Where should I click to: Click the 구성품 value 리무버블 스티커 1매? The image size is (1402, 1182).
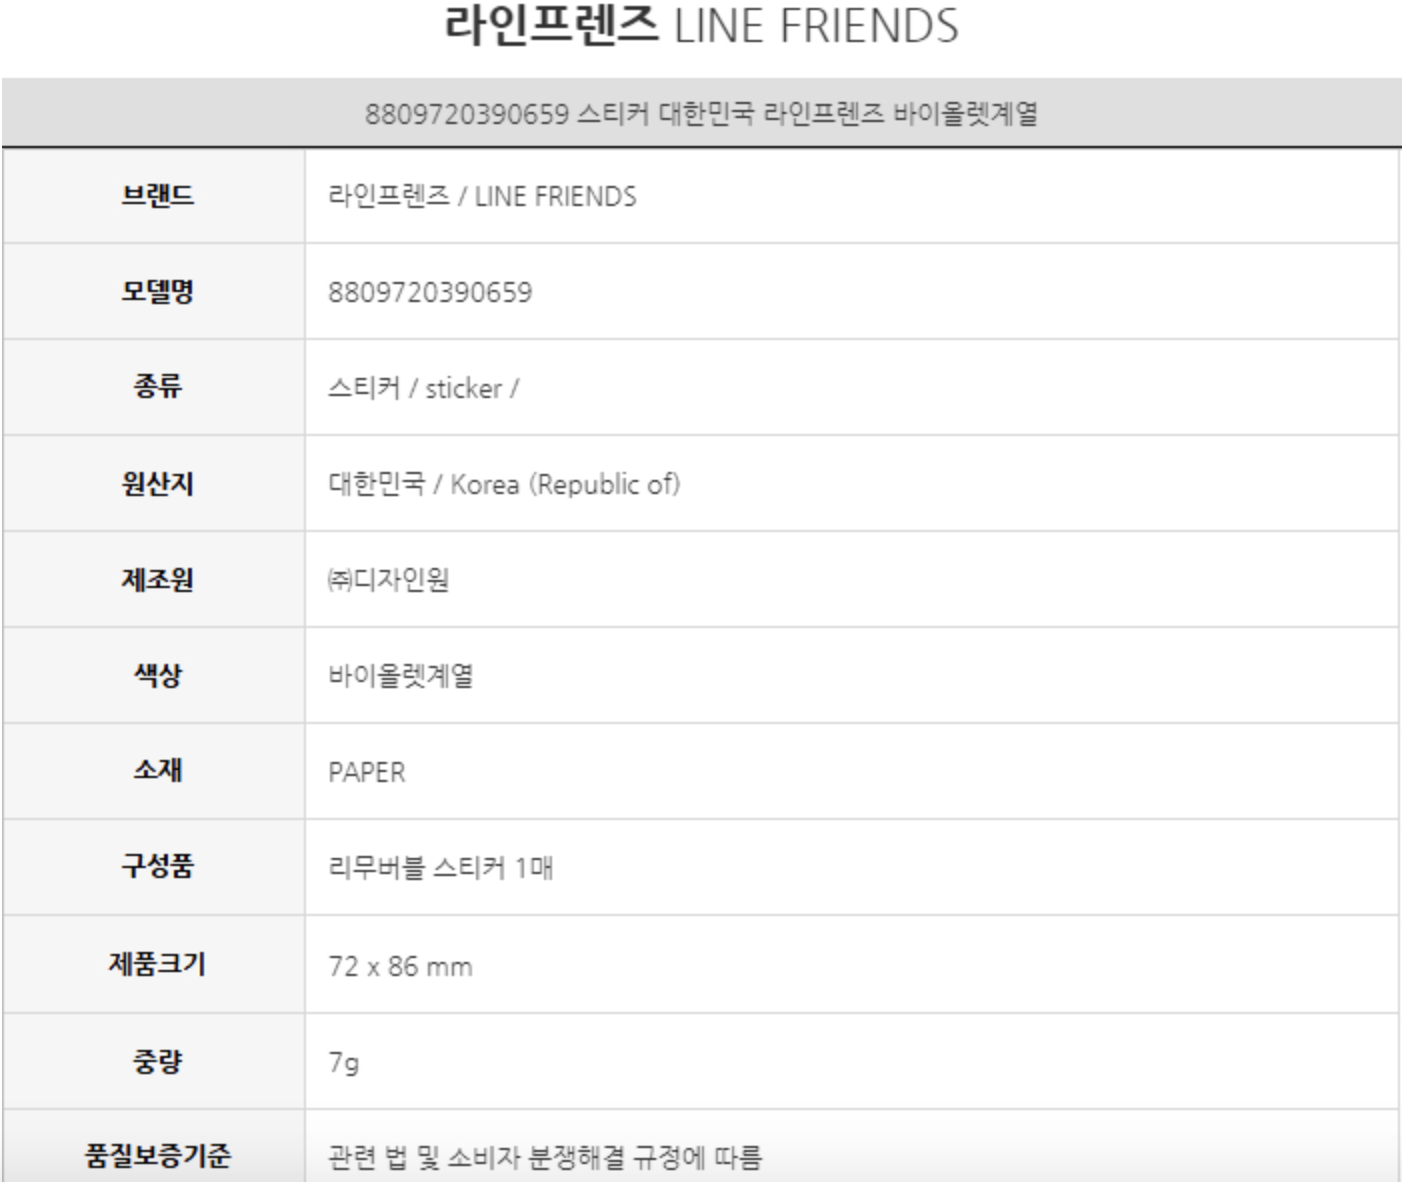pos(440,867)
